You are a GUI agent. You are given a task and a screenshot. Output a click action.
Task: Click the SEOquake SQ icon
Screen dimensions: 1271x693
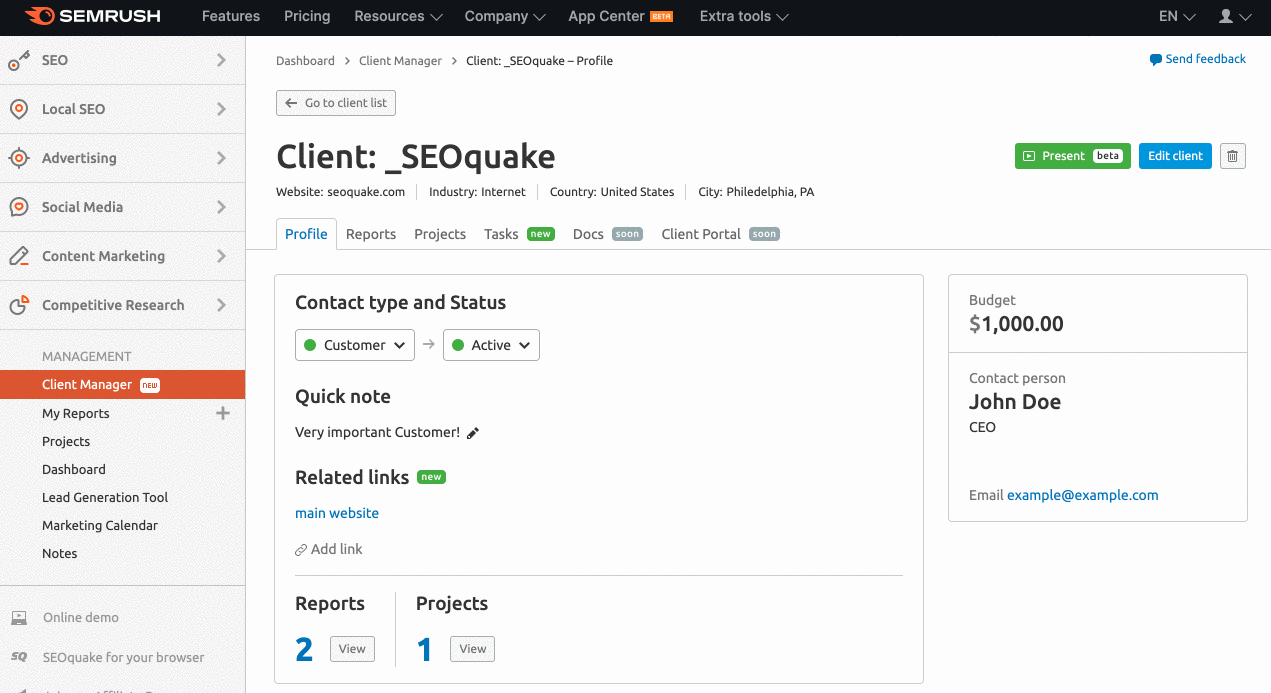tap(19, 657)
